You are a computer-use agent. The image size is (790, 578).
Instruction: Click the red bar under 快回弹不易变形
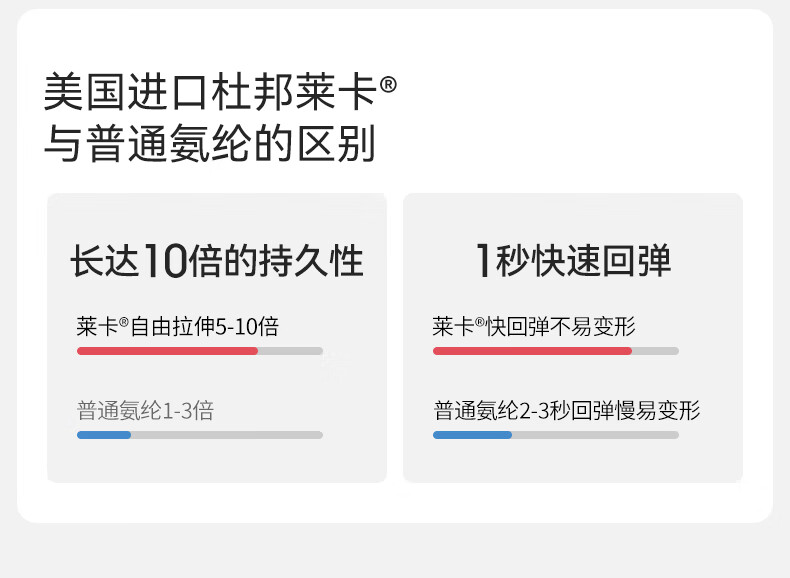click(x=532, y=351)
